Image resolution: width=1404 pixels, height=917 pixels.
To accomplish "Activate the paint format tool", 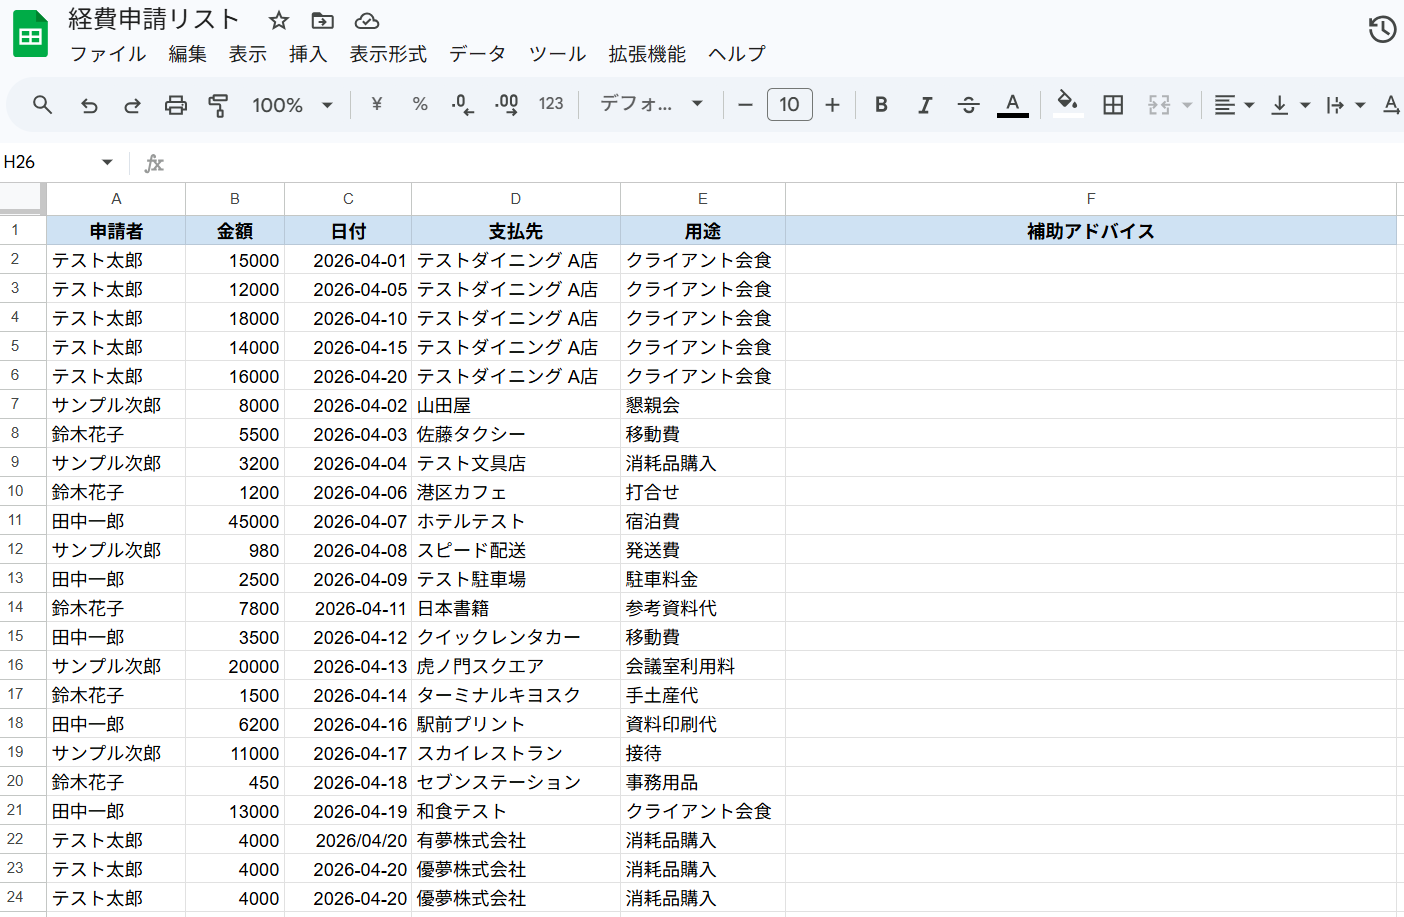I will 218,104.
